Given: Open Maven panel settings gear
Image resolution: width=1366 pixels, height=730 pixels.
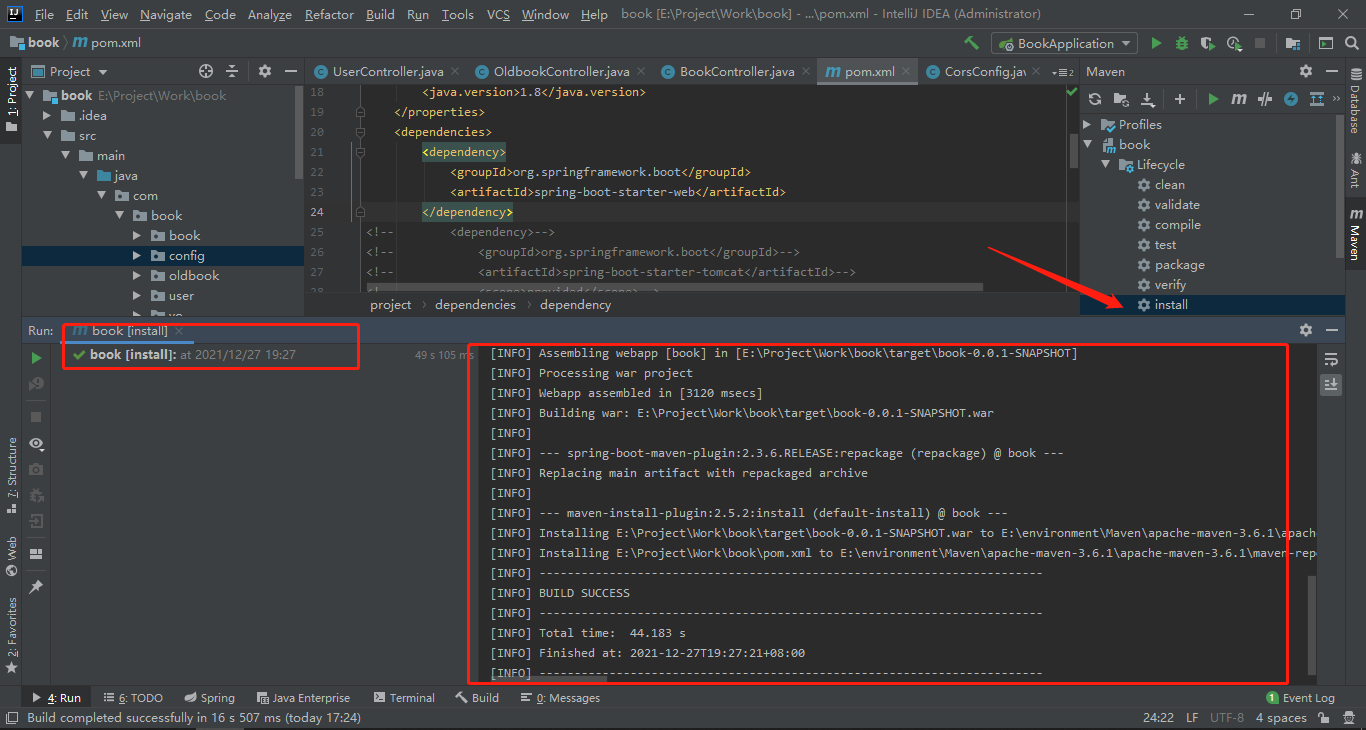Looking at the screenshot, I should tap(1306, 71).
